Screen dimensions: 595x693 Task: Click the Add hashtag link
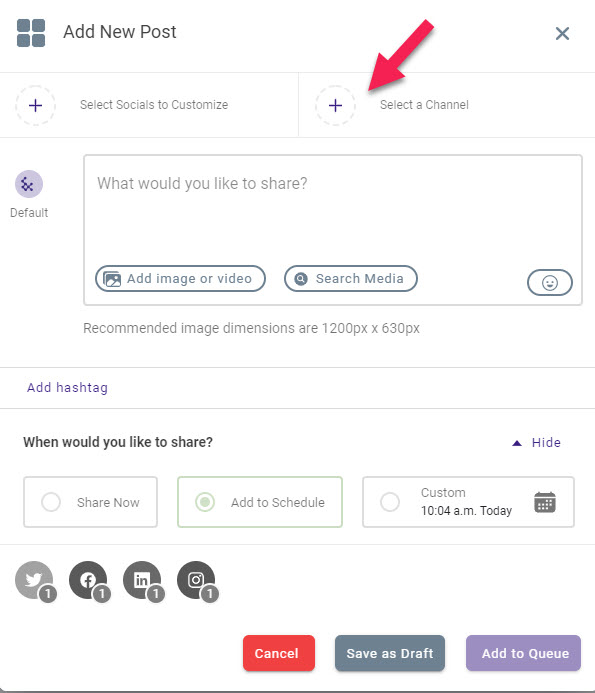click(67, 388)
